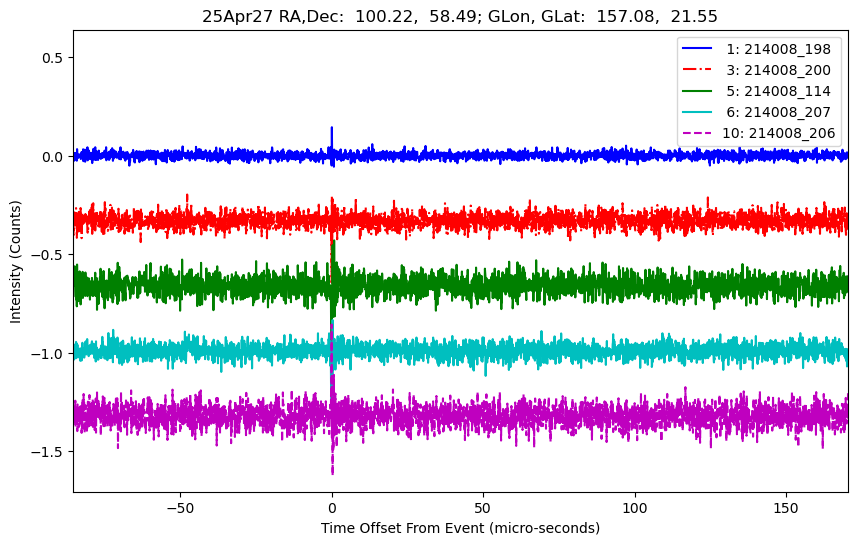
Task: Click the red dash-dot line sample in the legend
Action: pos(697,69)
